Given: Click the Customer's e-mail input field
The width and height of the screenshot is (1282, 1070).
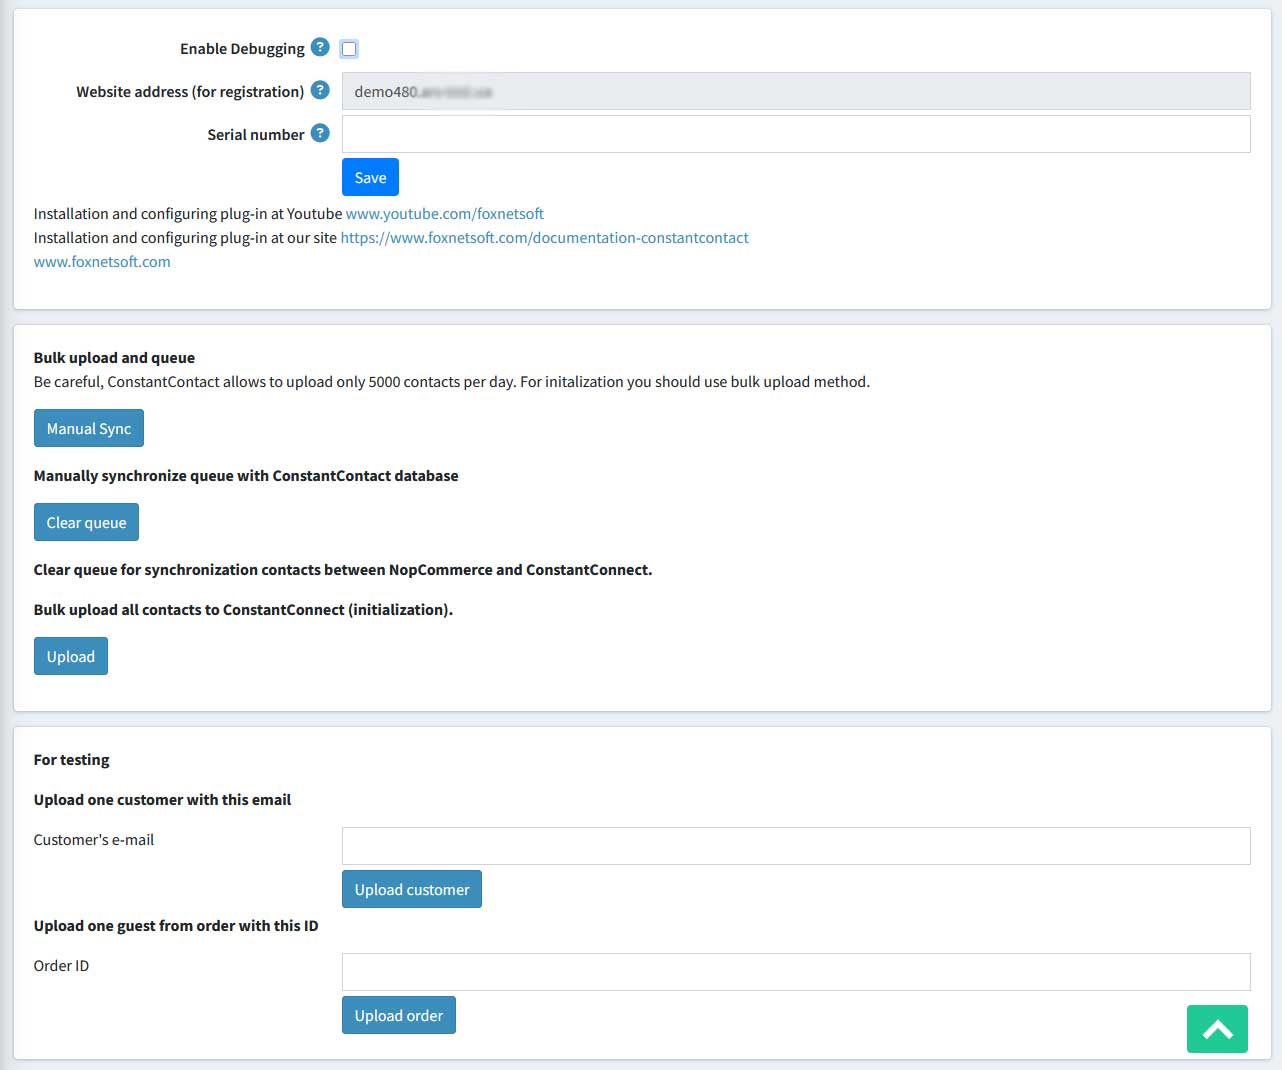Looking at the screenshot, I should (x=795, y=846).
